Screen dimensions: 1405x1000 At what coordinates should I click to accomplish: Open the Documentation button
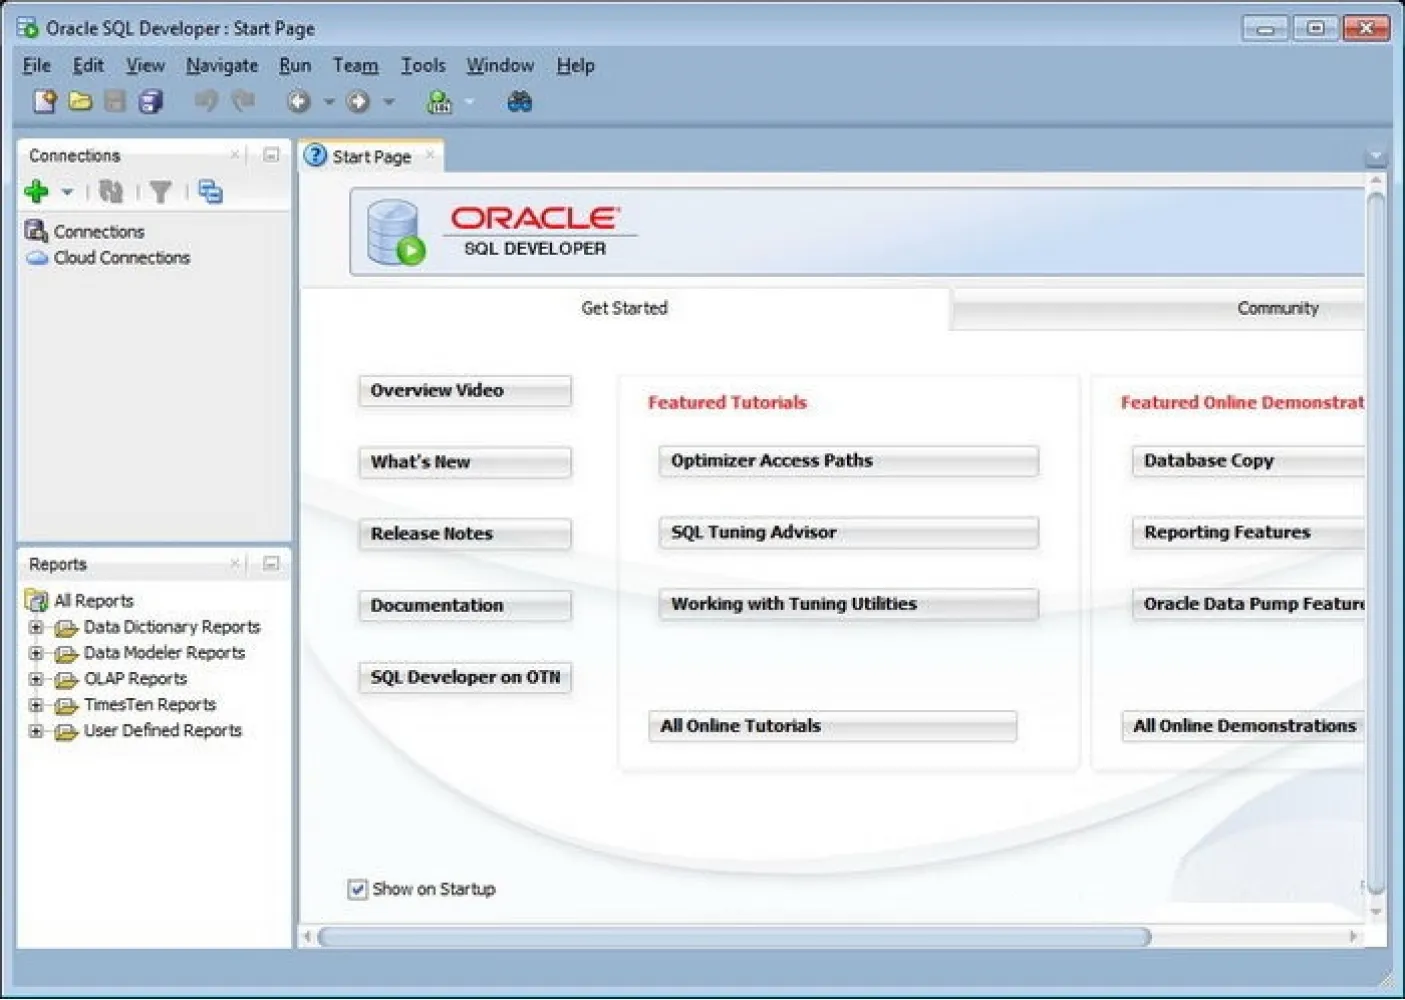coord(465,606)
